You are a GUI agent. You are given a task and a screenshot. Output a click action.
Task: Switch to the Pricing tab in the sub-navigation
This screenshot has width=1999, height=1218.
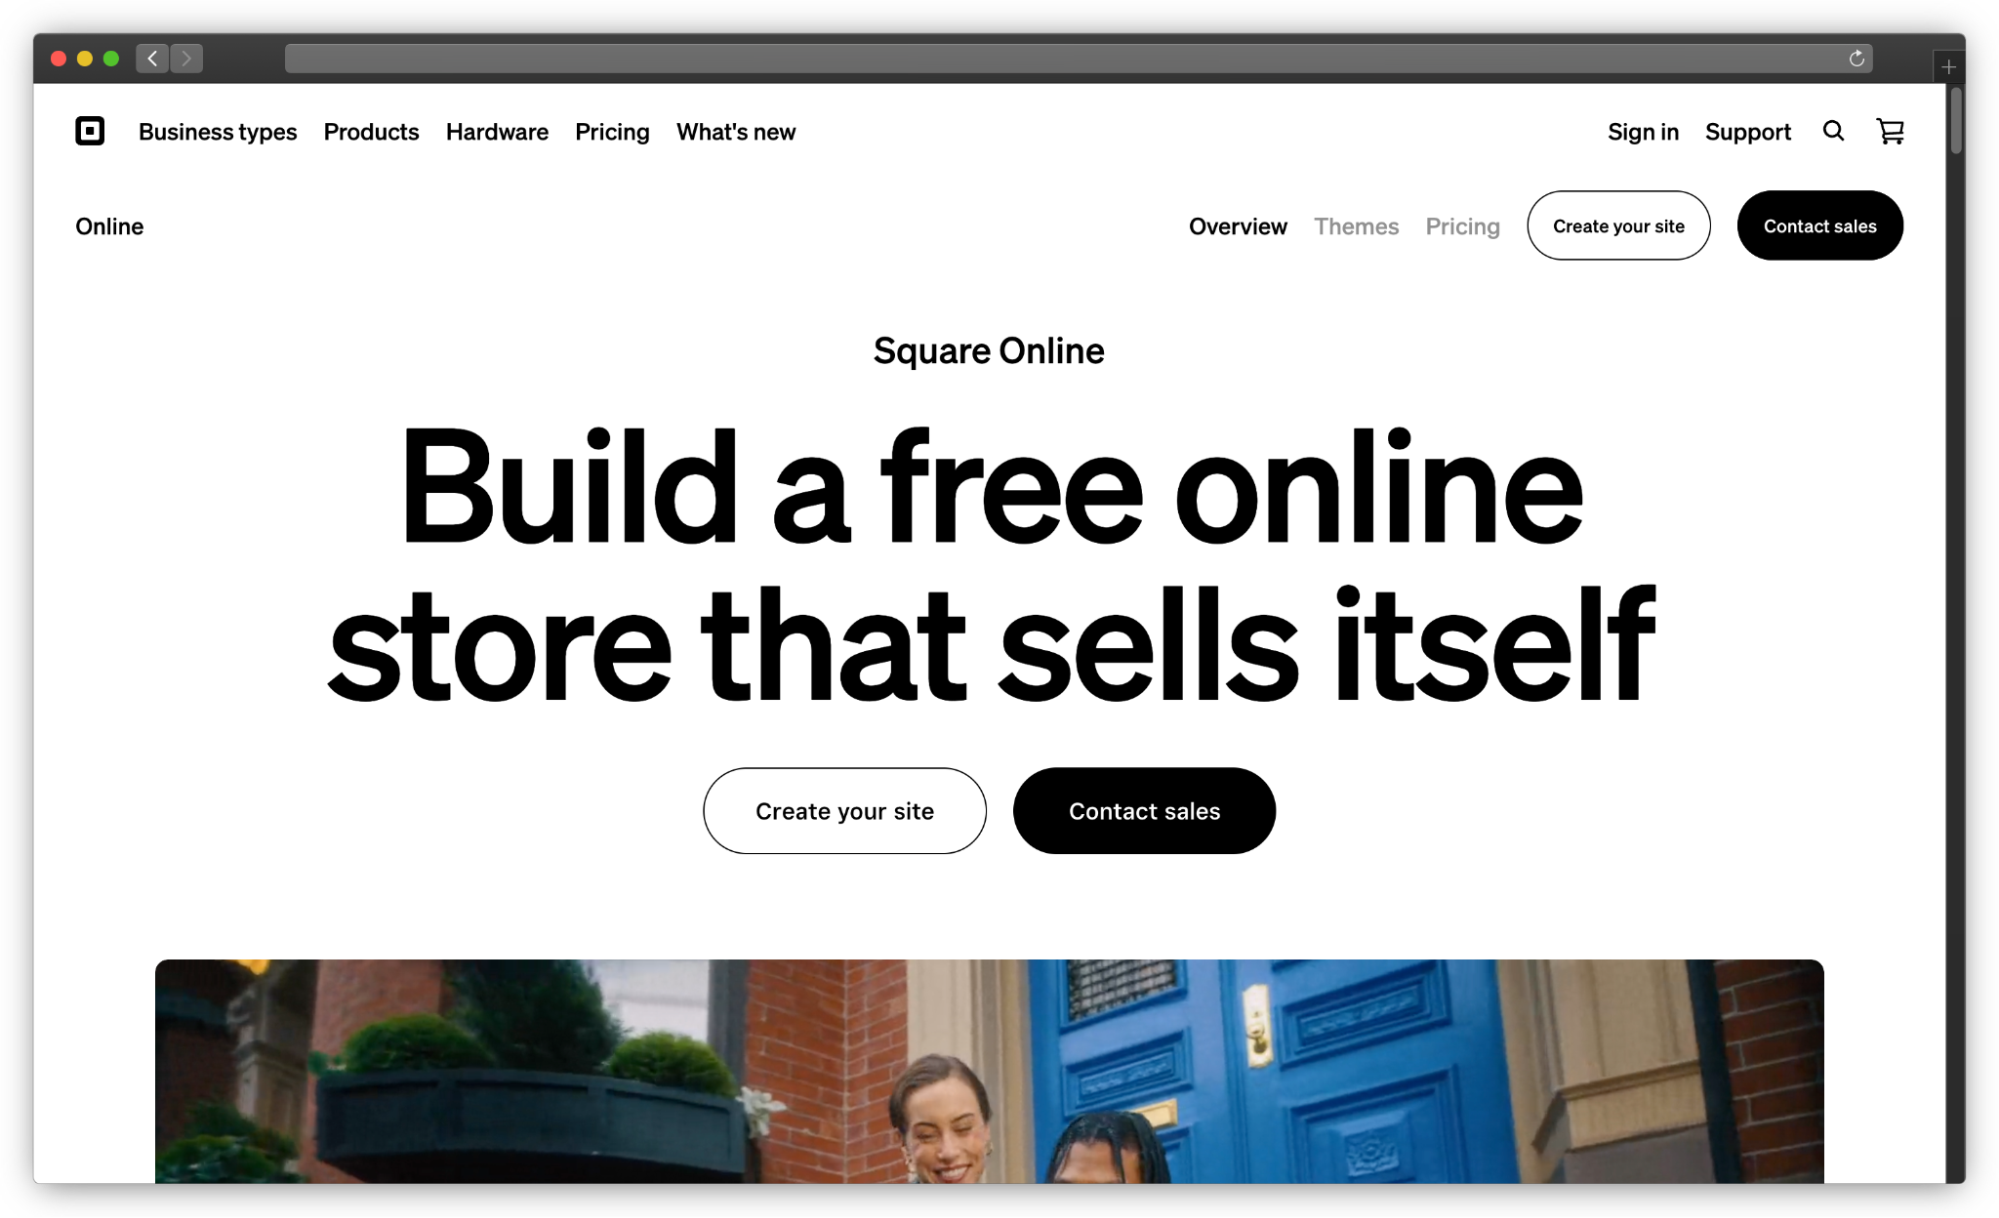(x=1462, y=226)
